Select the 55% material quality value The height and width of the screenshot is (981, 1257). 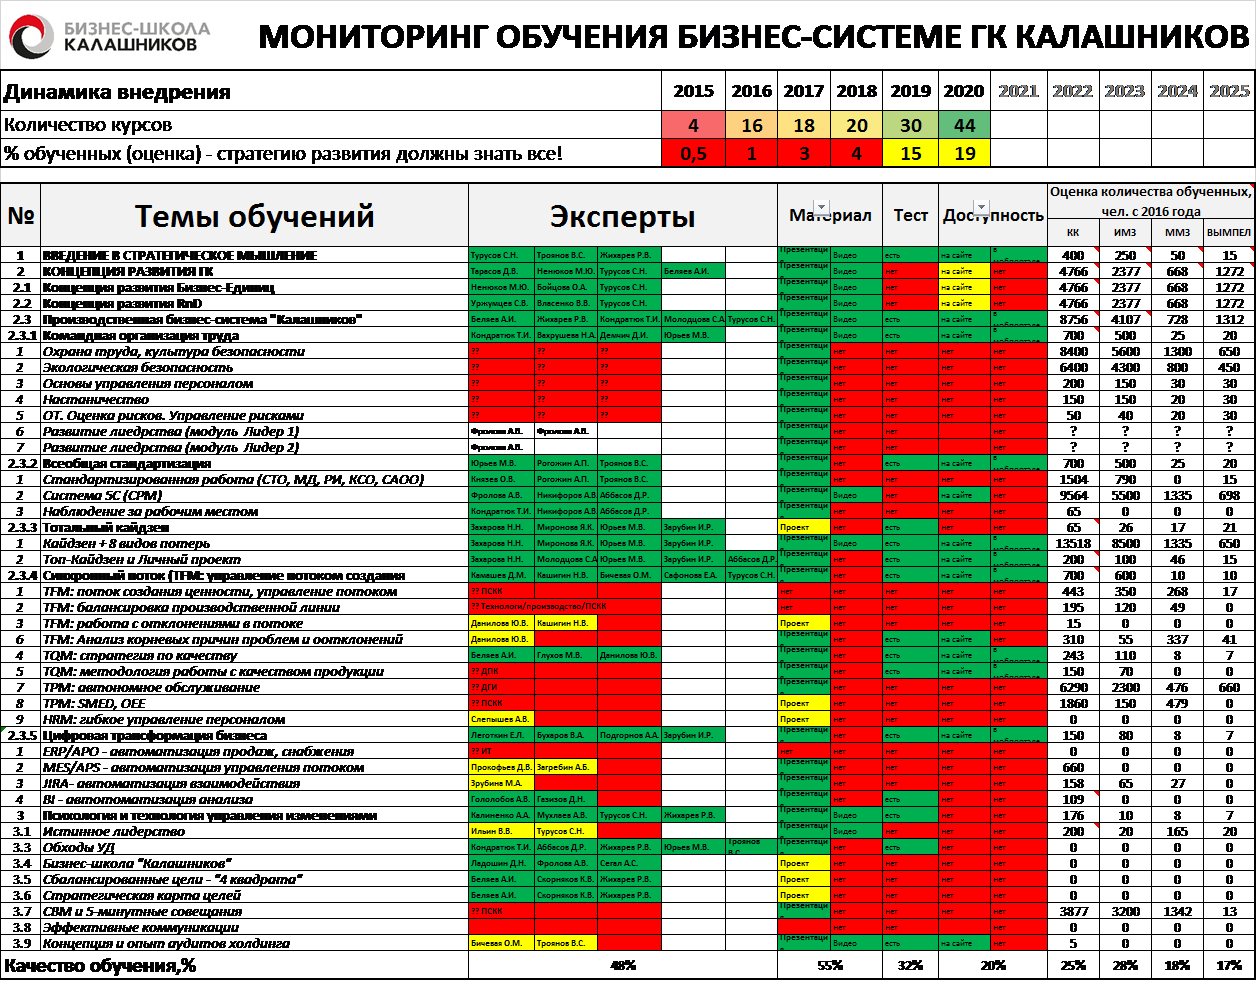tap(829, 965)
